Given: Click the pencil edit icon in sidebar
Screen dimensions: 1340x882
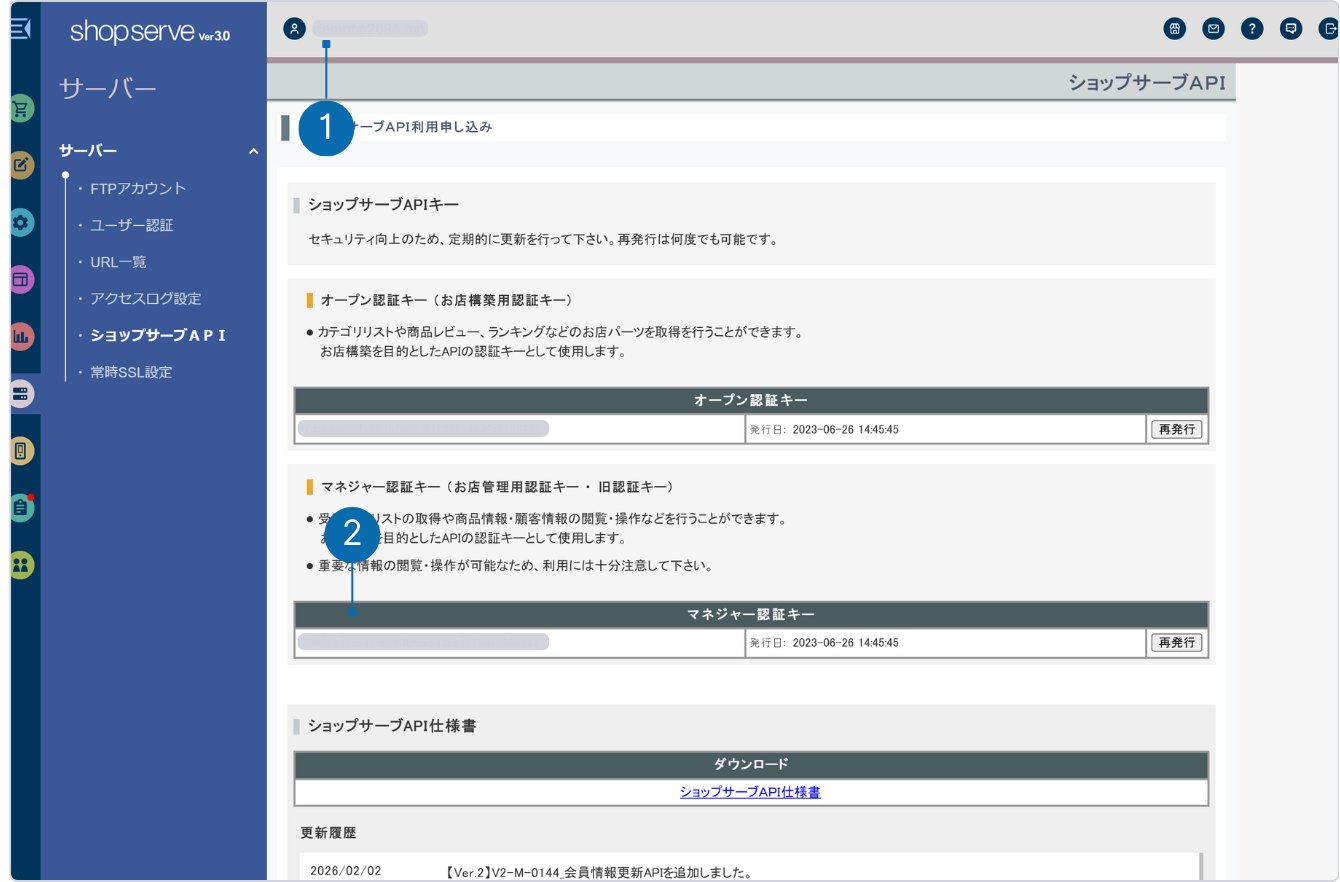Looking at the screenshot, I should point(22,165).
